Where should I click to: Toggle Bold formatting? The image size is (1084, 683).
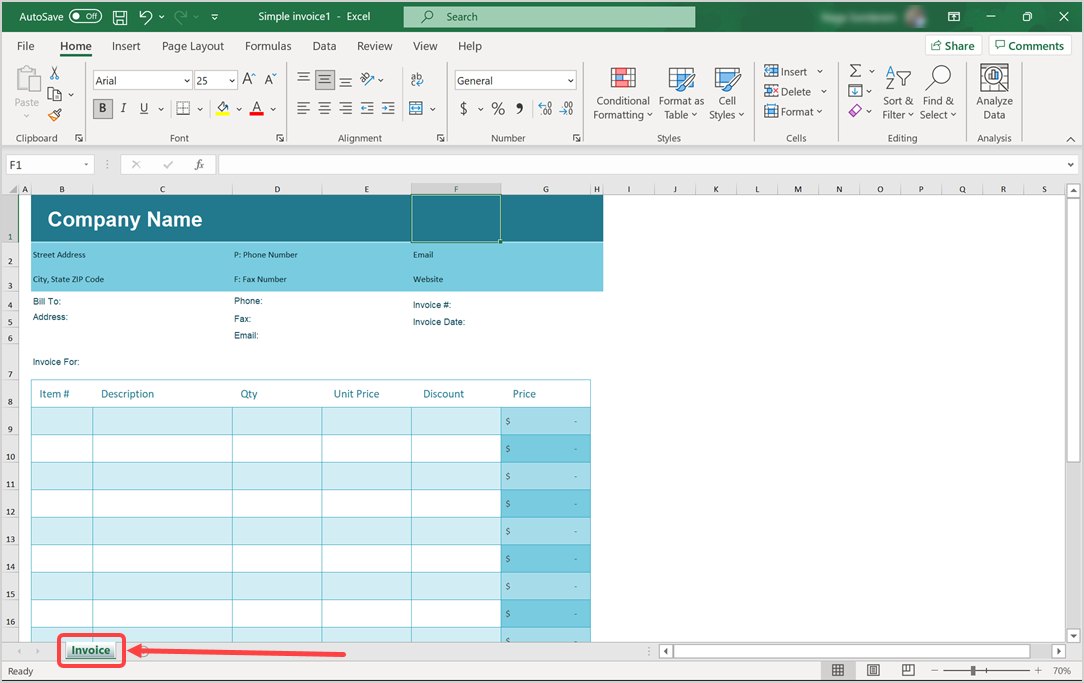(102, 108)
